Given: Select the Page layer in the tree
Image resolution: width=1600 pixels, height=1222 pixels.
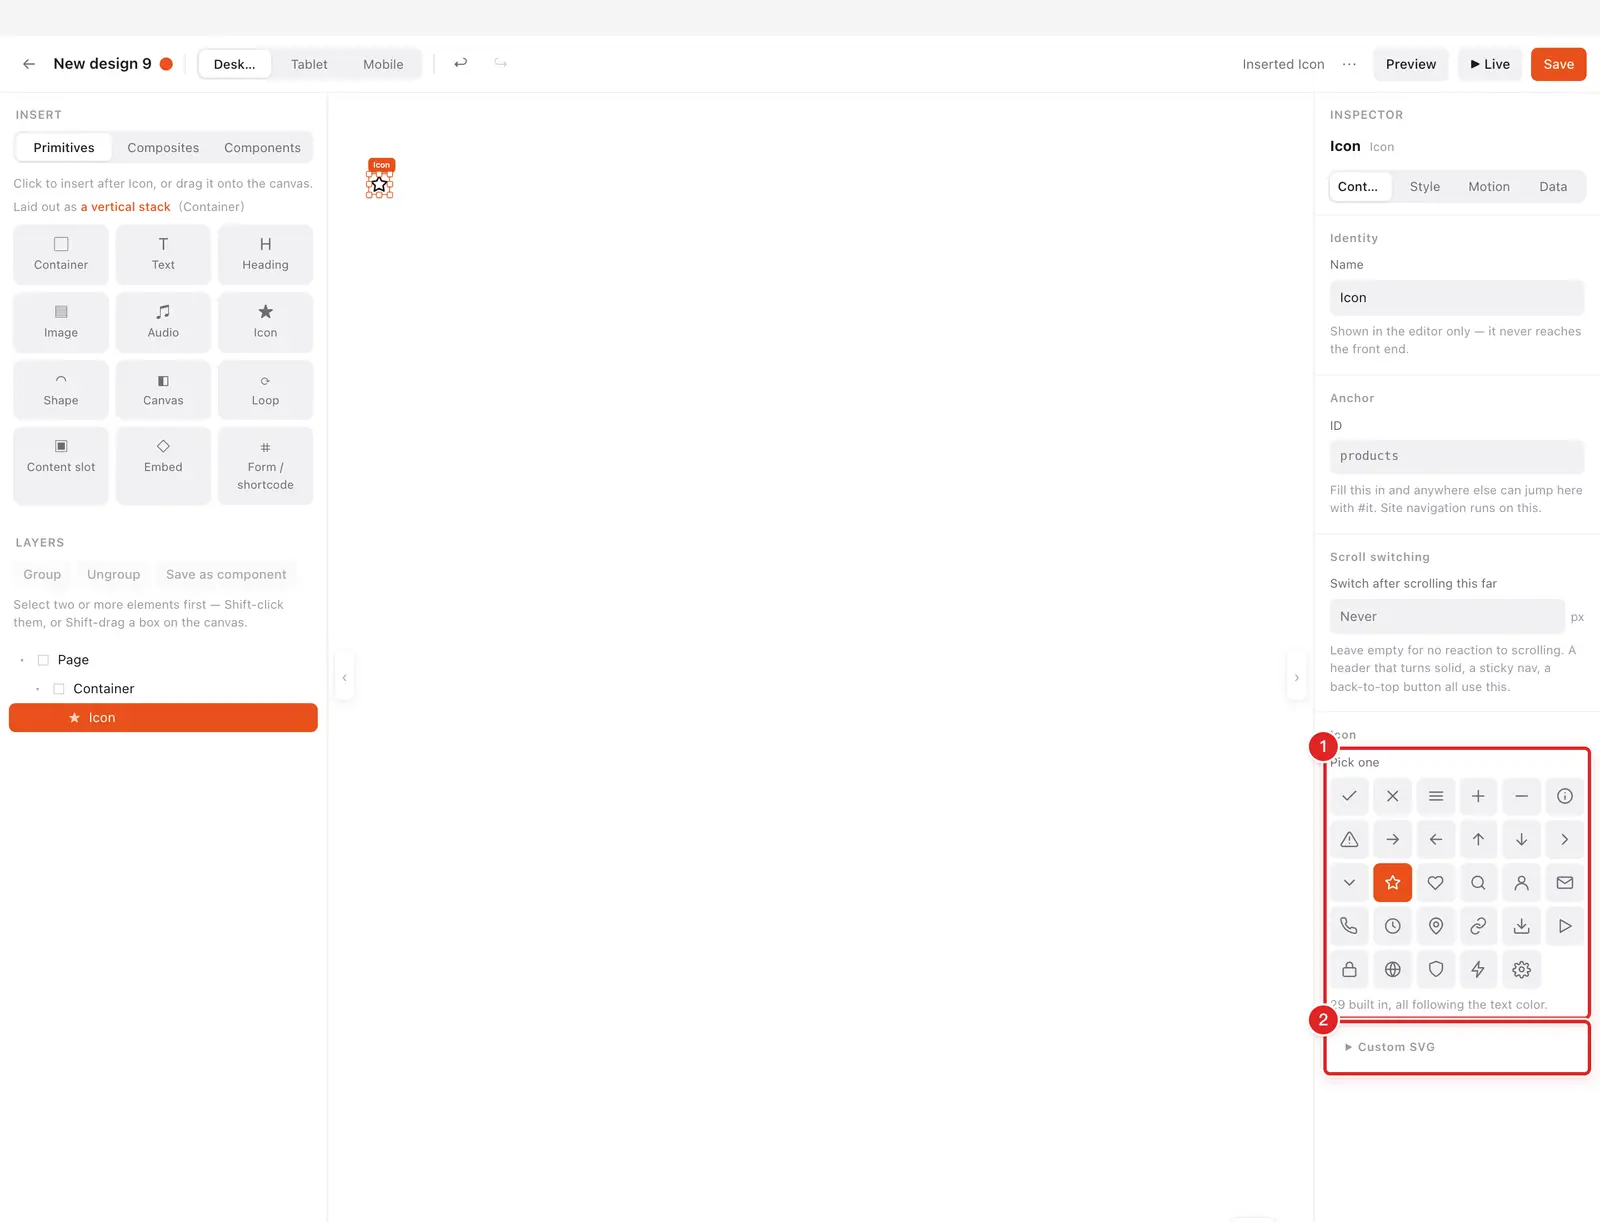Looking at the screenshot, I should (163, 660).
